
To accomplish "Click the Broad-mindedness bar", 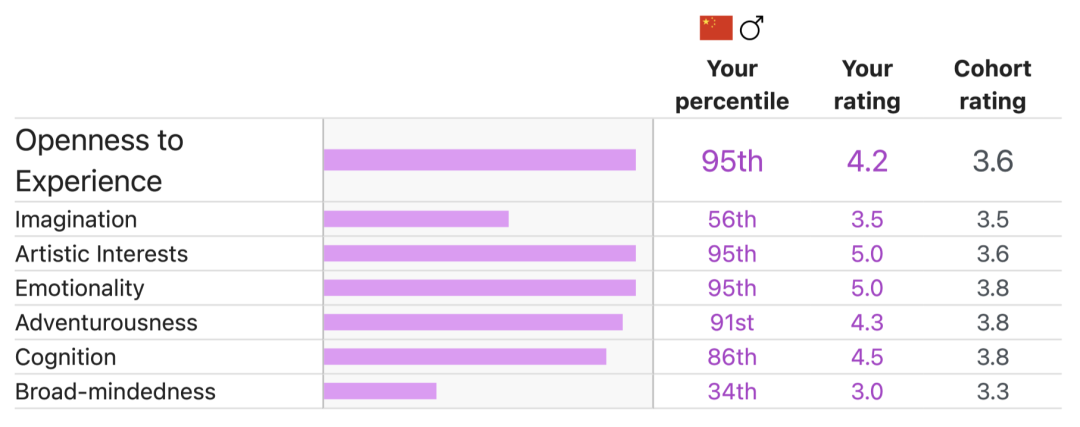I will coord(380,391).
